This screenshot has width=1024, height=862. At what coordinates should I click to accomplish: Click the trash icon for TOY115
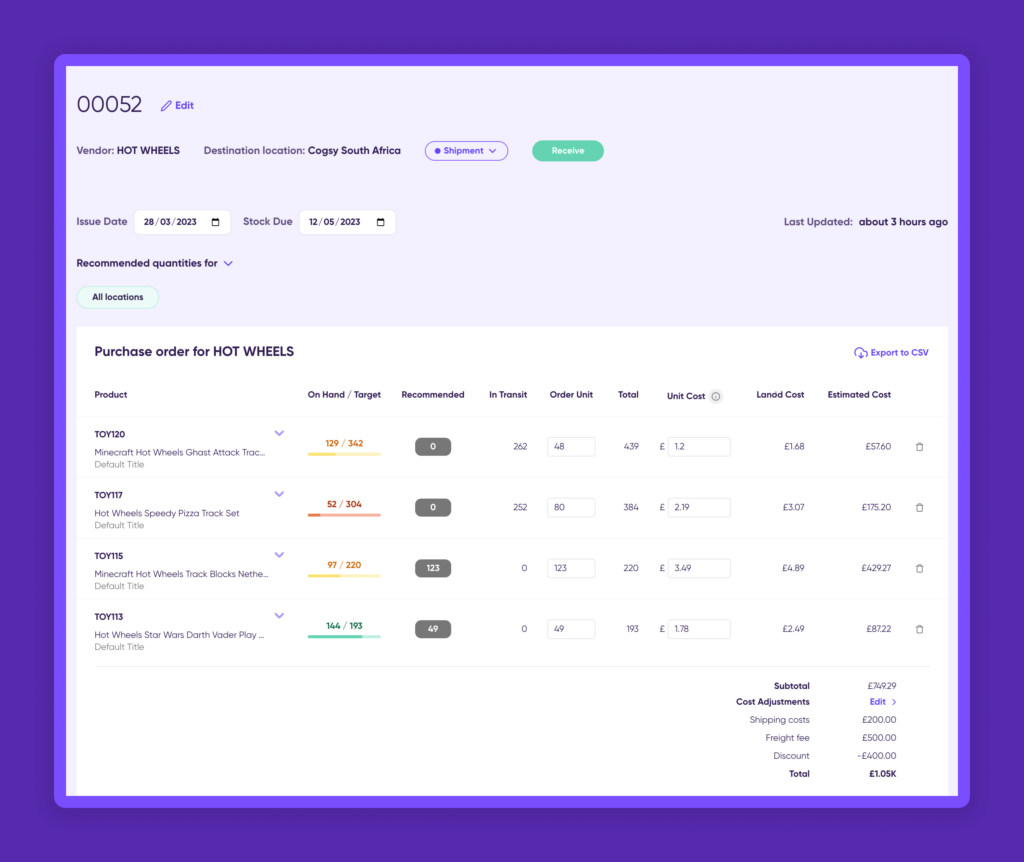[919, 568]
